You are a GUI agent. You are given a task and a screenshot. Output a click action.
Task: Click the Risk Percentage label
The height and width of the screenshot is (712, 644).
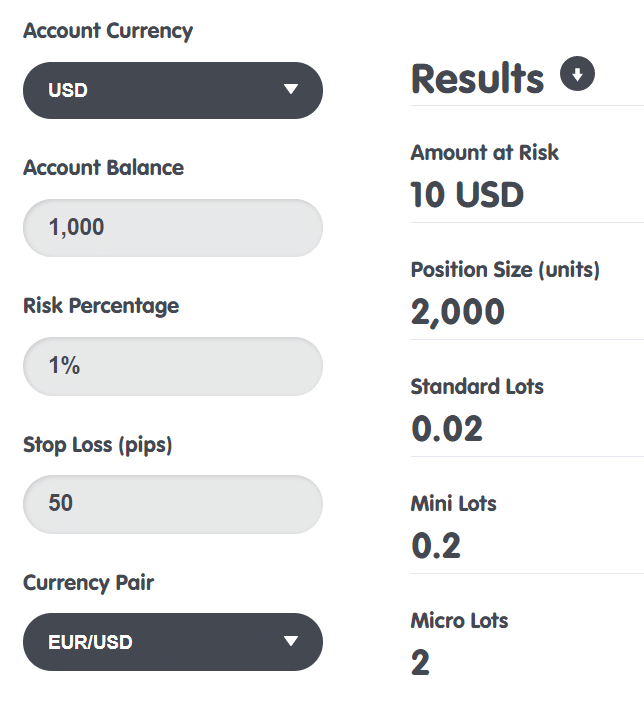tap(101, 306)
